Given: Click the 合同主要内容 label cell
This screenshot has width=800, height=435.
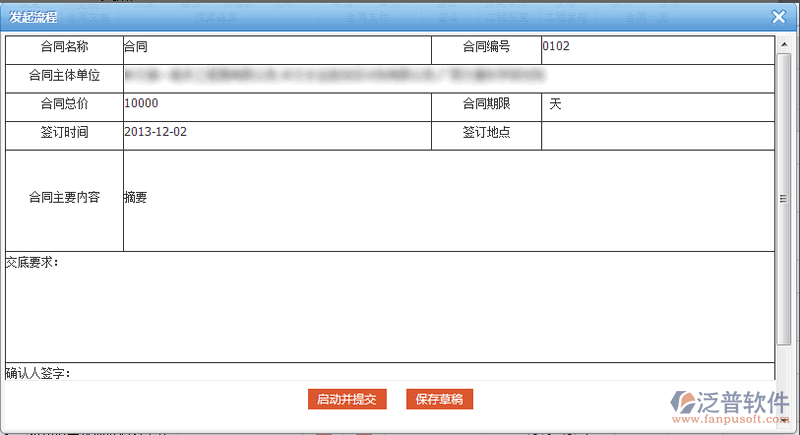Looking at the screenshot, I should tap(64, 199).
